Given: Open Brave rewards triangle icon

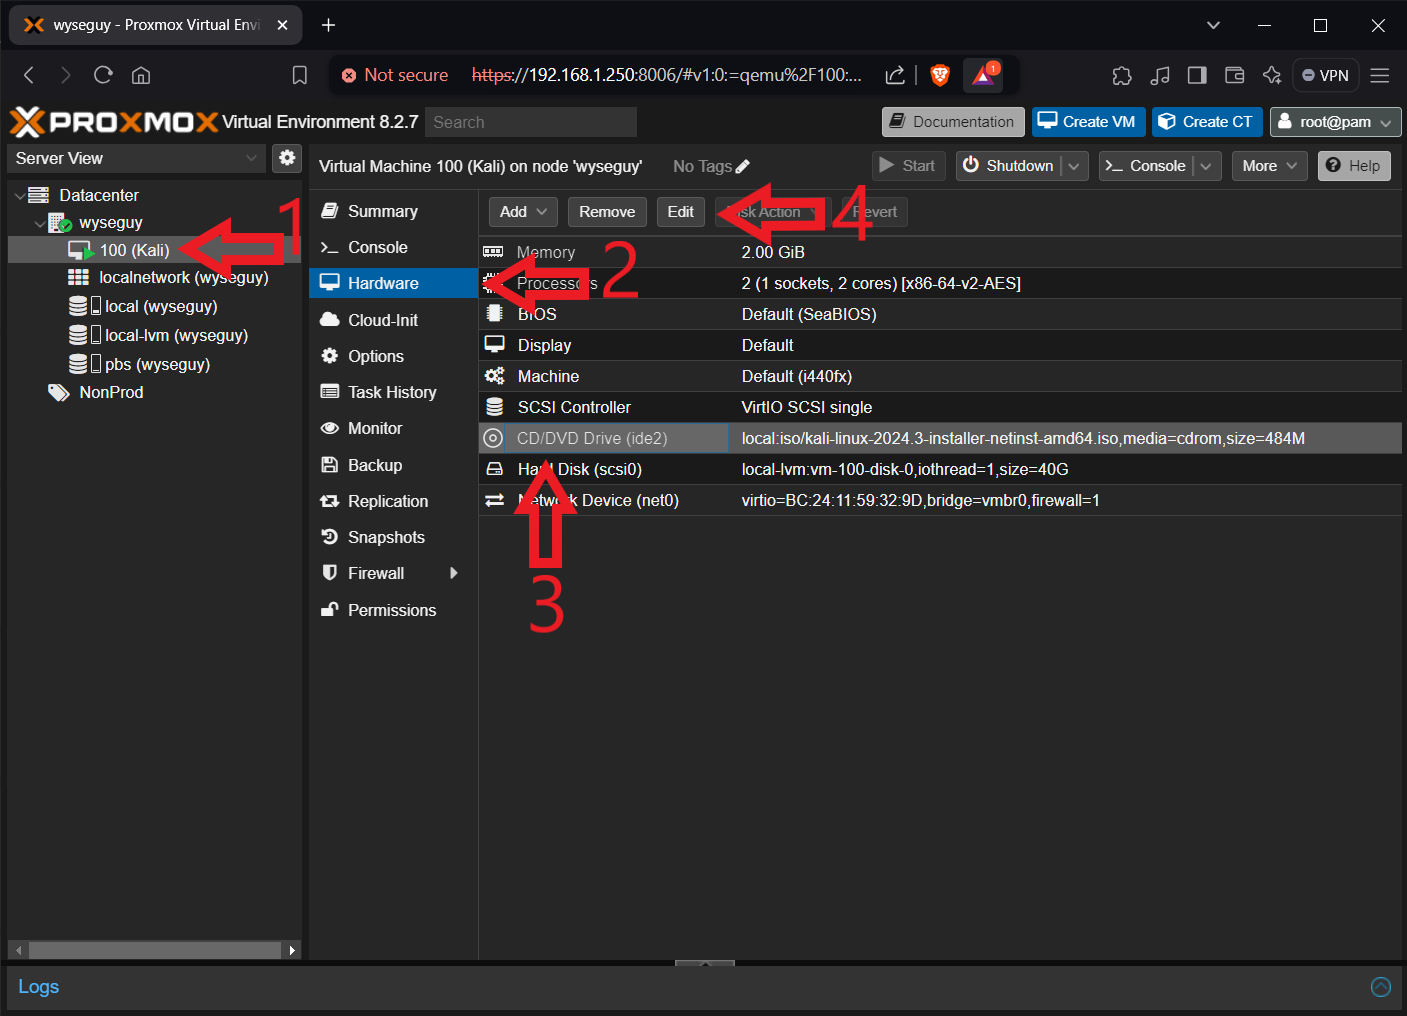Looking at the screenshot, I should pos(984,75).
